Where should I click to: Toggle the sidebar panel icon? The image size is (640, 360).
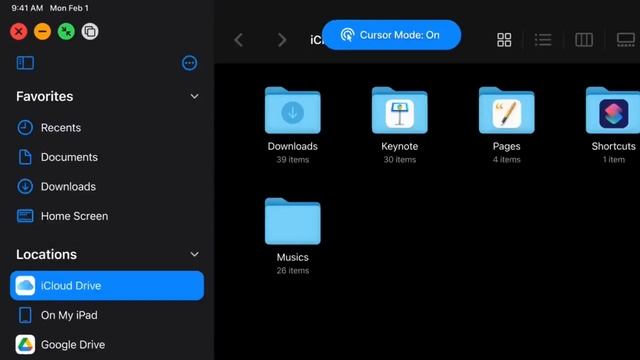[x=25, y=63]
